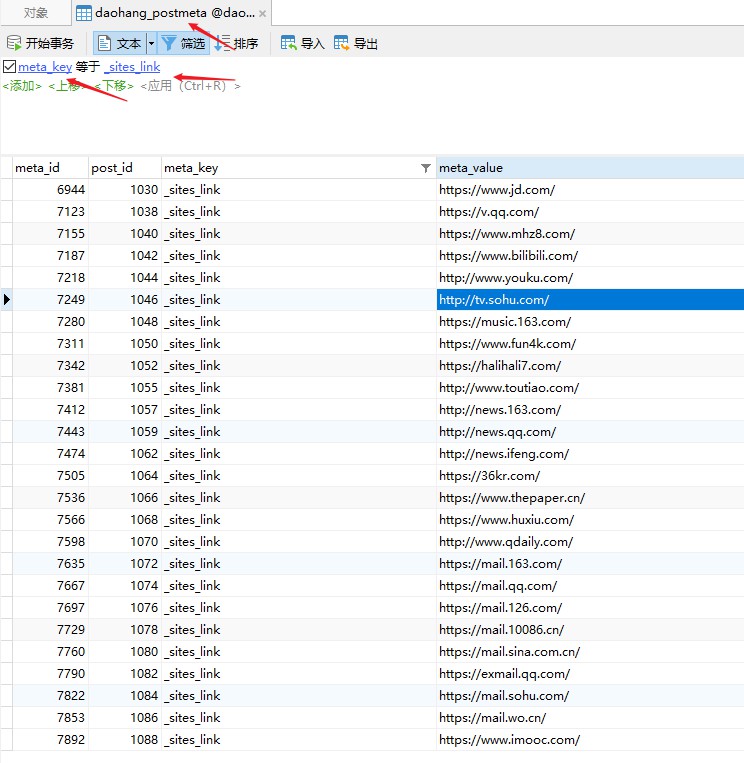Select the cell http://news.qq.com/

click(x=590, y=432)
